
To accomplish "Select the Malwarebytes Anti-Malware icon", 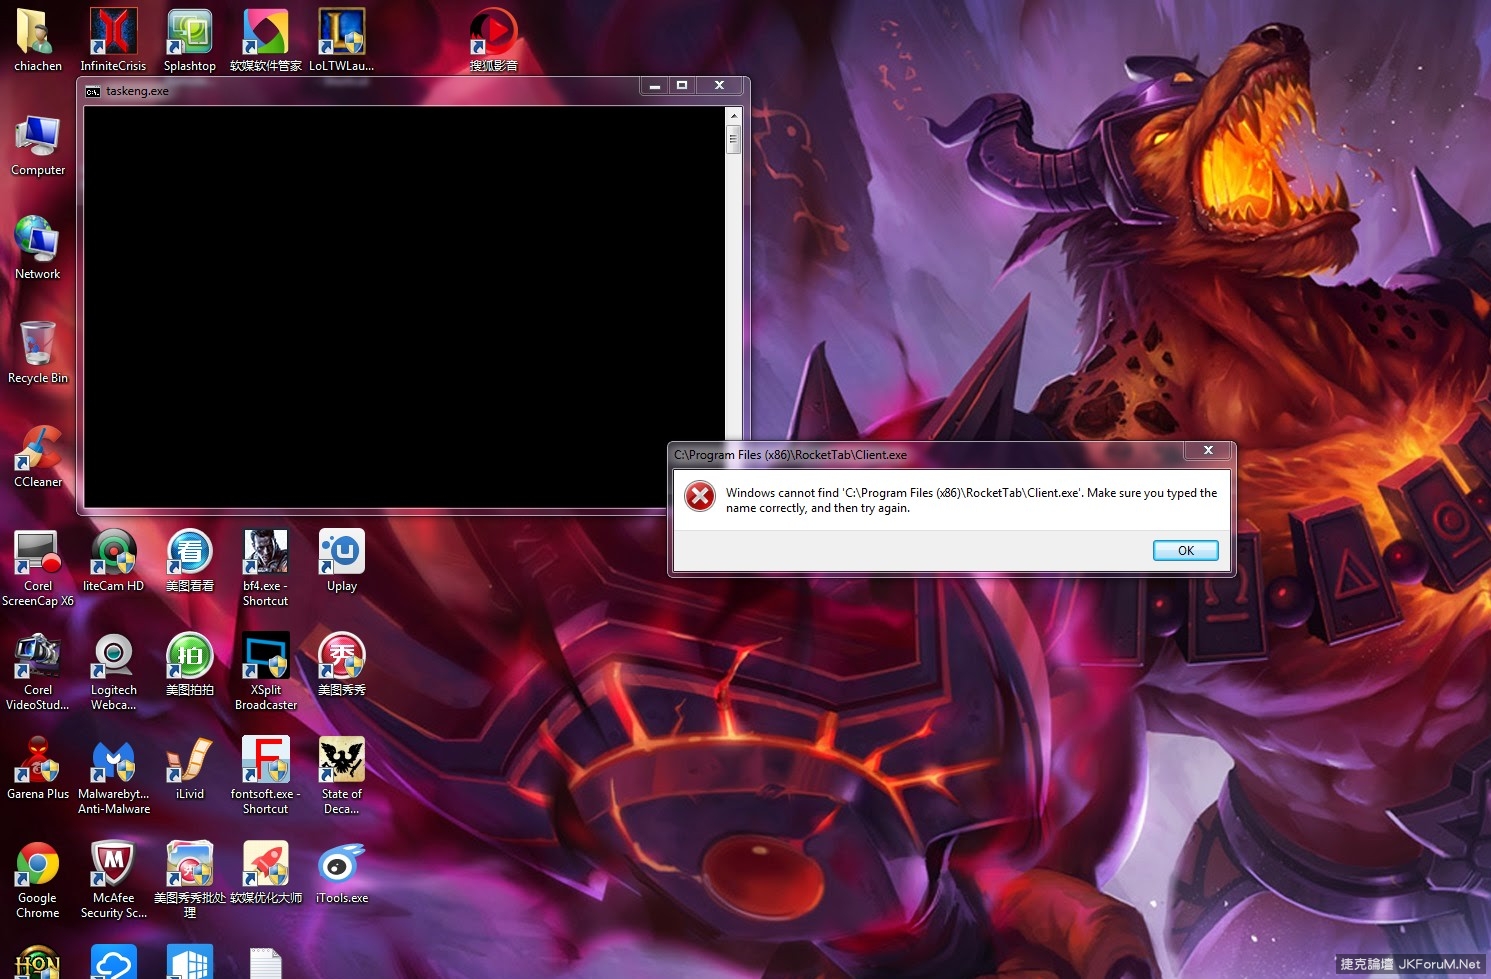I will point(114,761).
